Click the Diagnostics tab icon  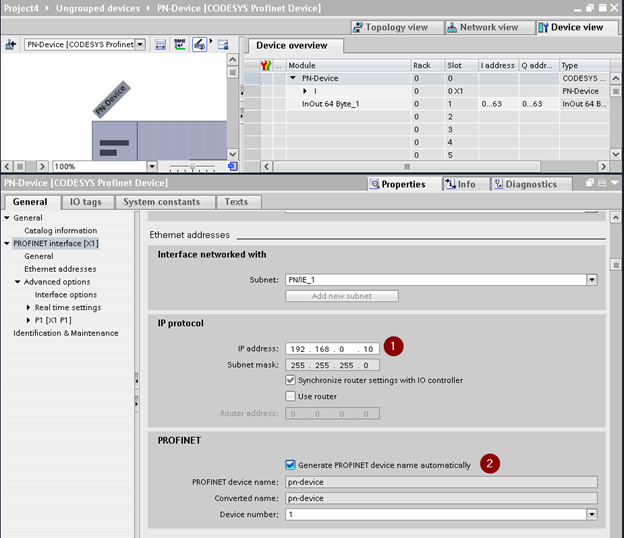[498, 184]
